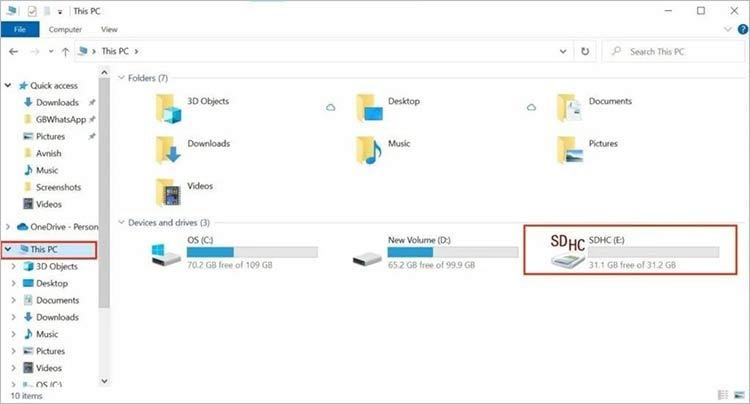Expand the OneDrive - Personal node
Viewport: 750px width, 404px height.
pyautogui.click(x=8, y=227)
